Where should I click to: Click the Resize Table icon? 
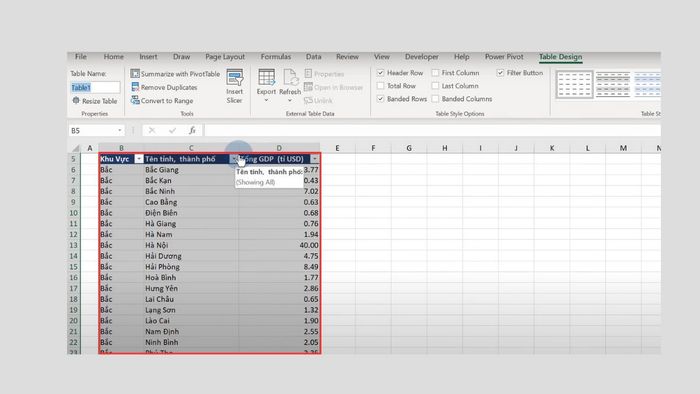(x=76, y=101)
